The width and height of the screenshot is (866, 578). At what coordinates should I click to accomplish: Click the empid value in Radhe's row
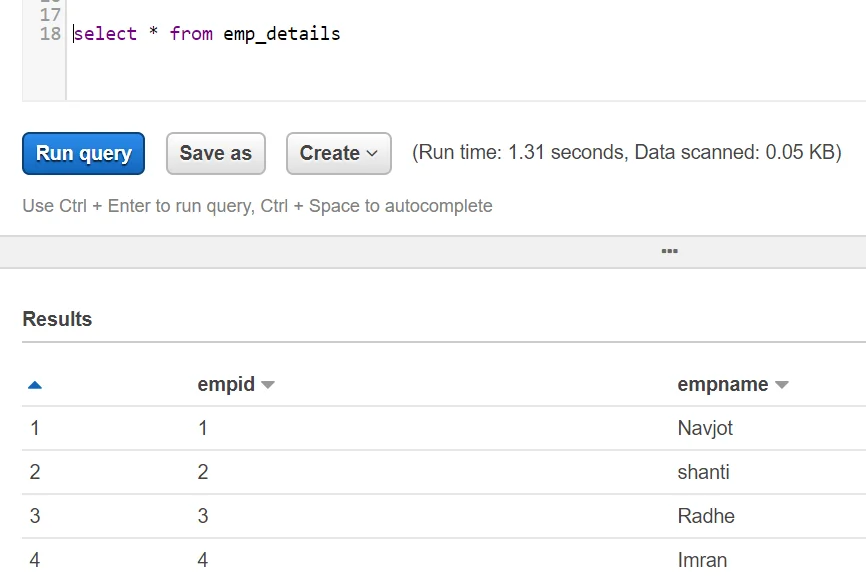(x=203, y=516)
